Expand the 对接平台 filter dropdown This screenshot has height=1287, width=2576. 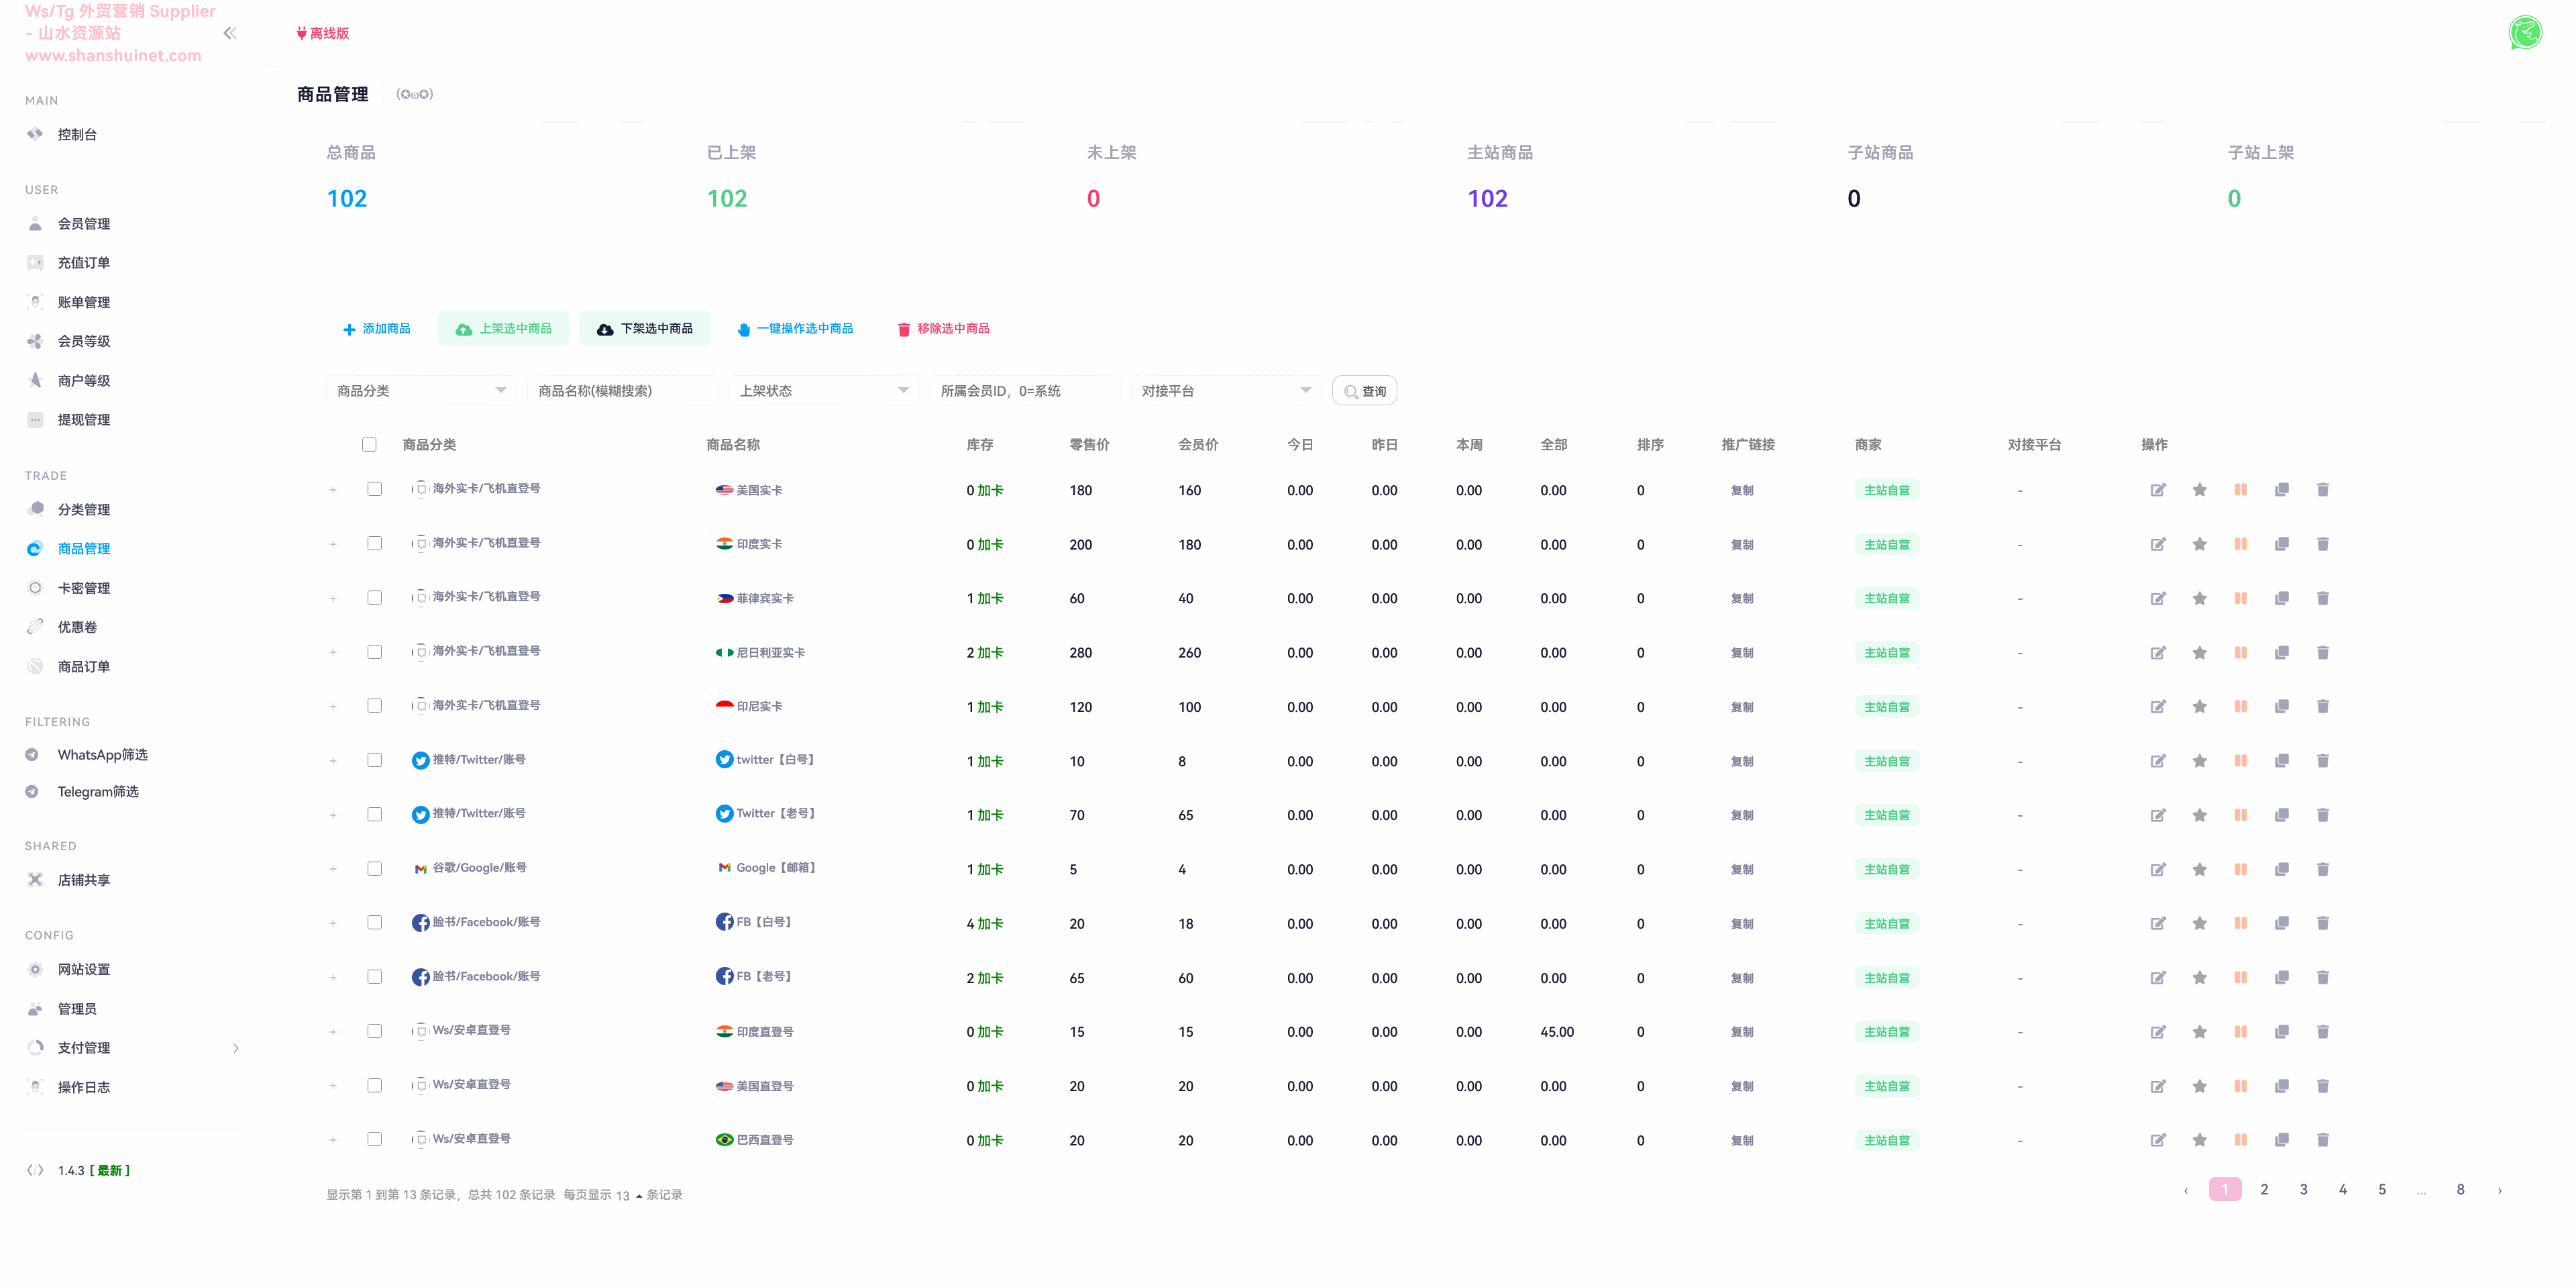coord(1225,390)
